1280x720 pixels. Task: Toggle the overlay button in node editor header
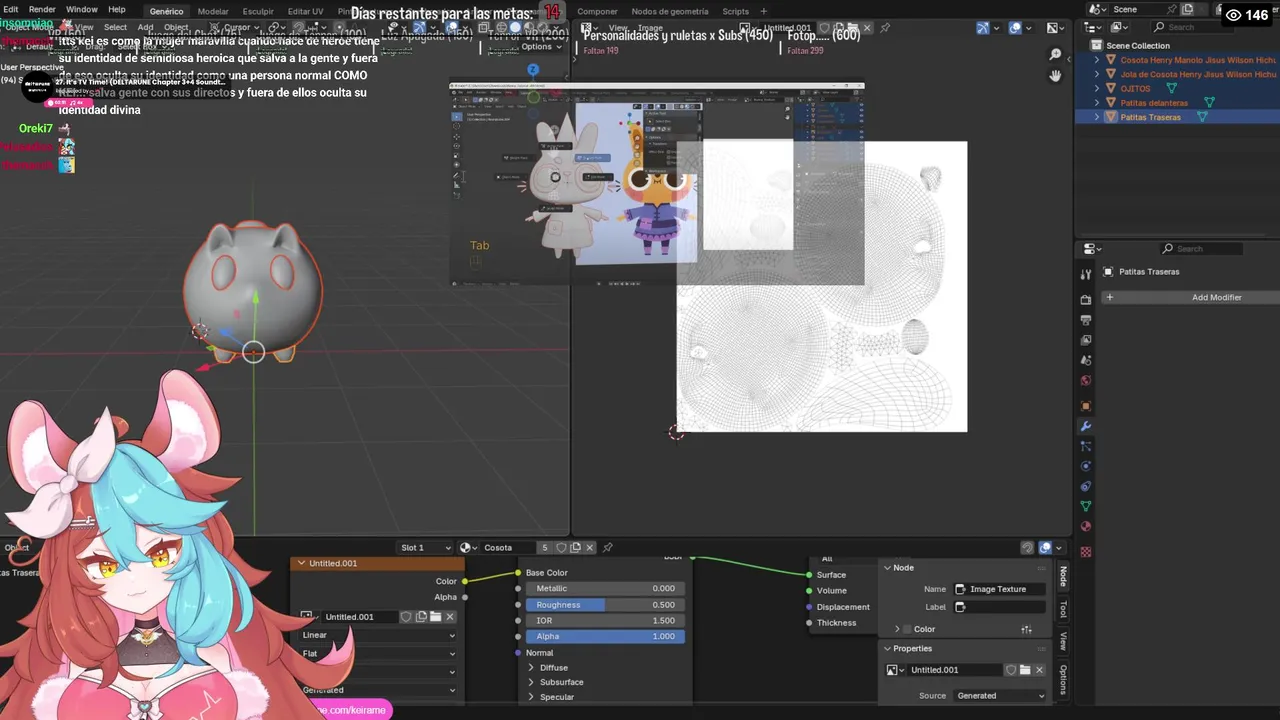(1046, 547)
